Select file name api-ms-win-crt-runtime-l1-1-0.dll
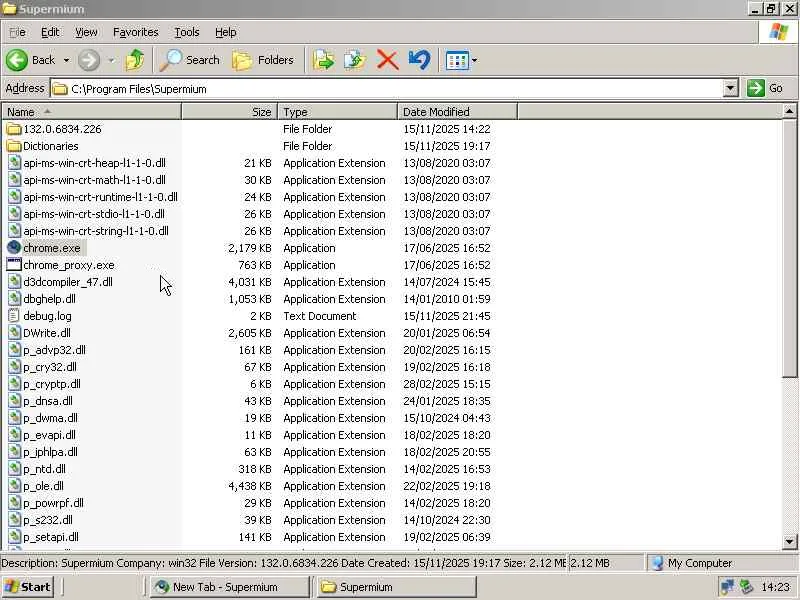 point(101,197)
